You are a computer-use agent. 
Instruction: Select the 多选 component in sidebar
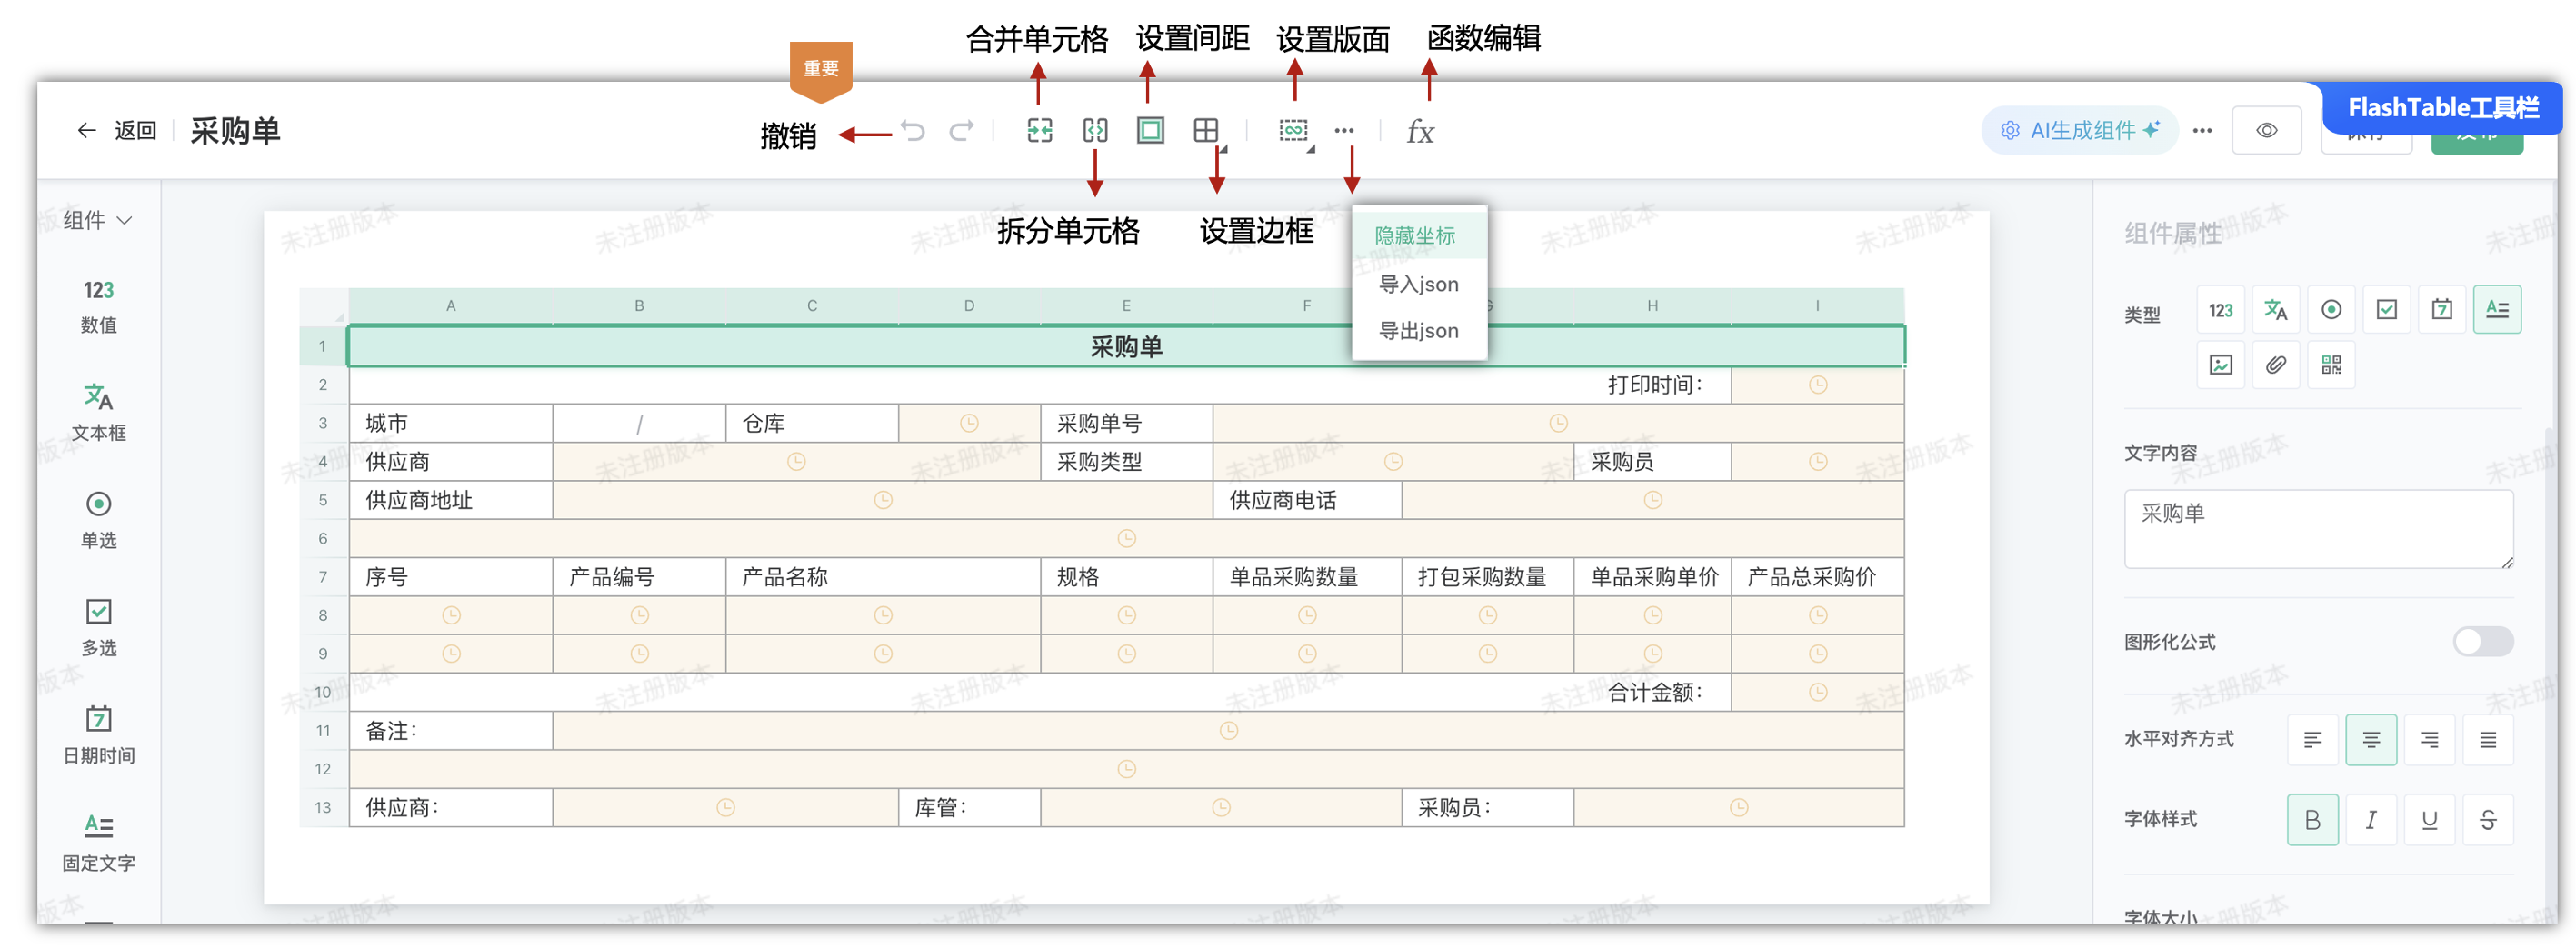pos(98,628)
